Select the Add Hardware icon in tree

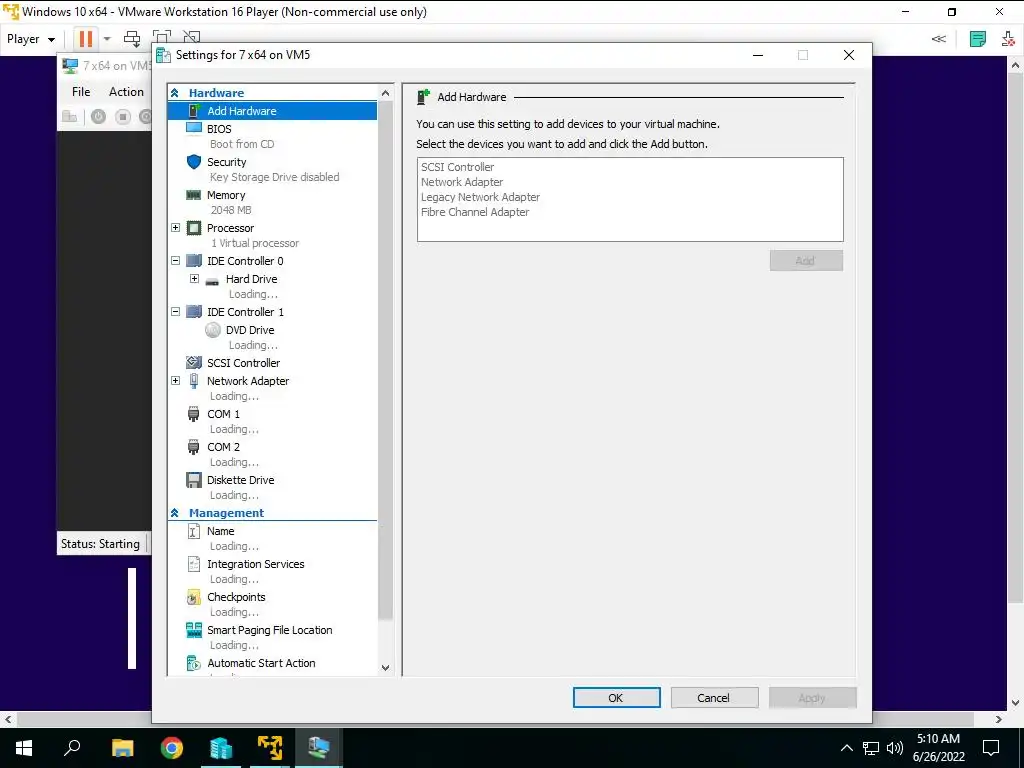(194, 111)
